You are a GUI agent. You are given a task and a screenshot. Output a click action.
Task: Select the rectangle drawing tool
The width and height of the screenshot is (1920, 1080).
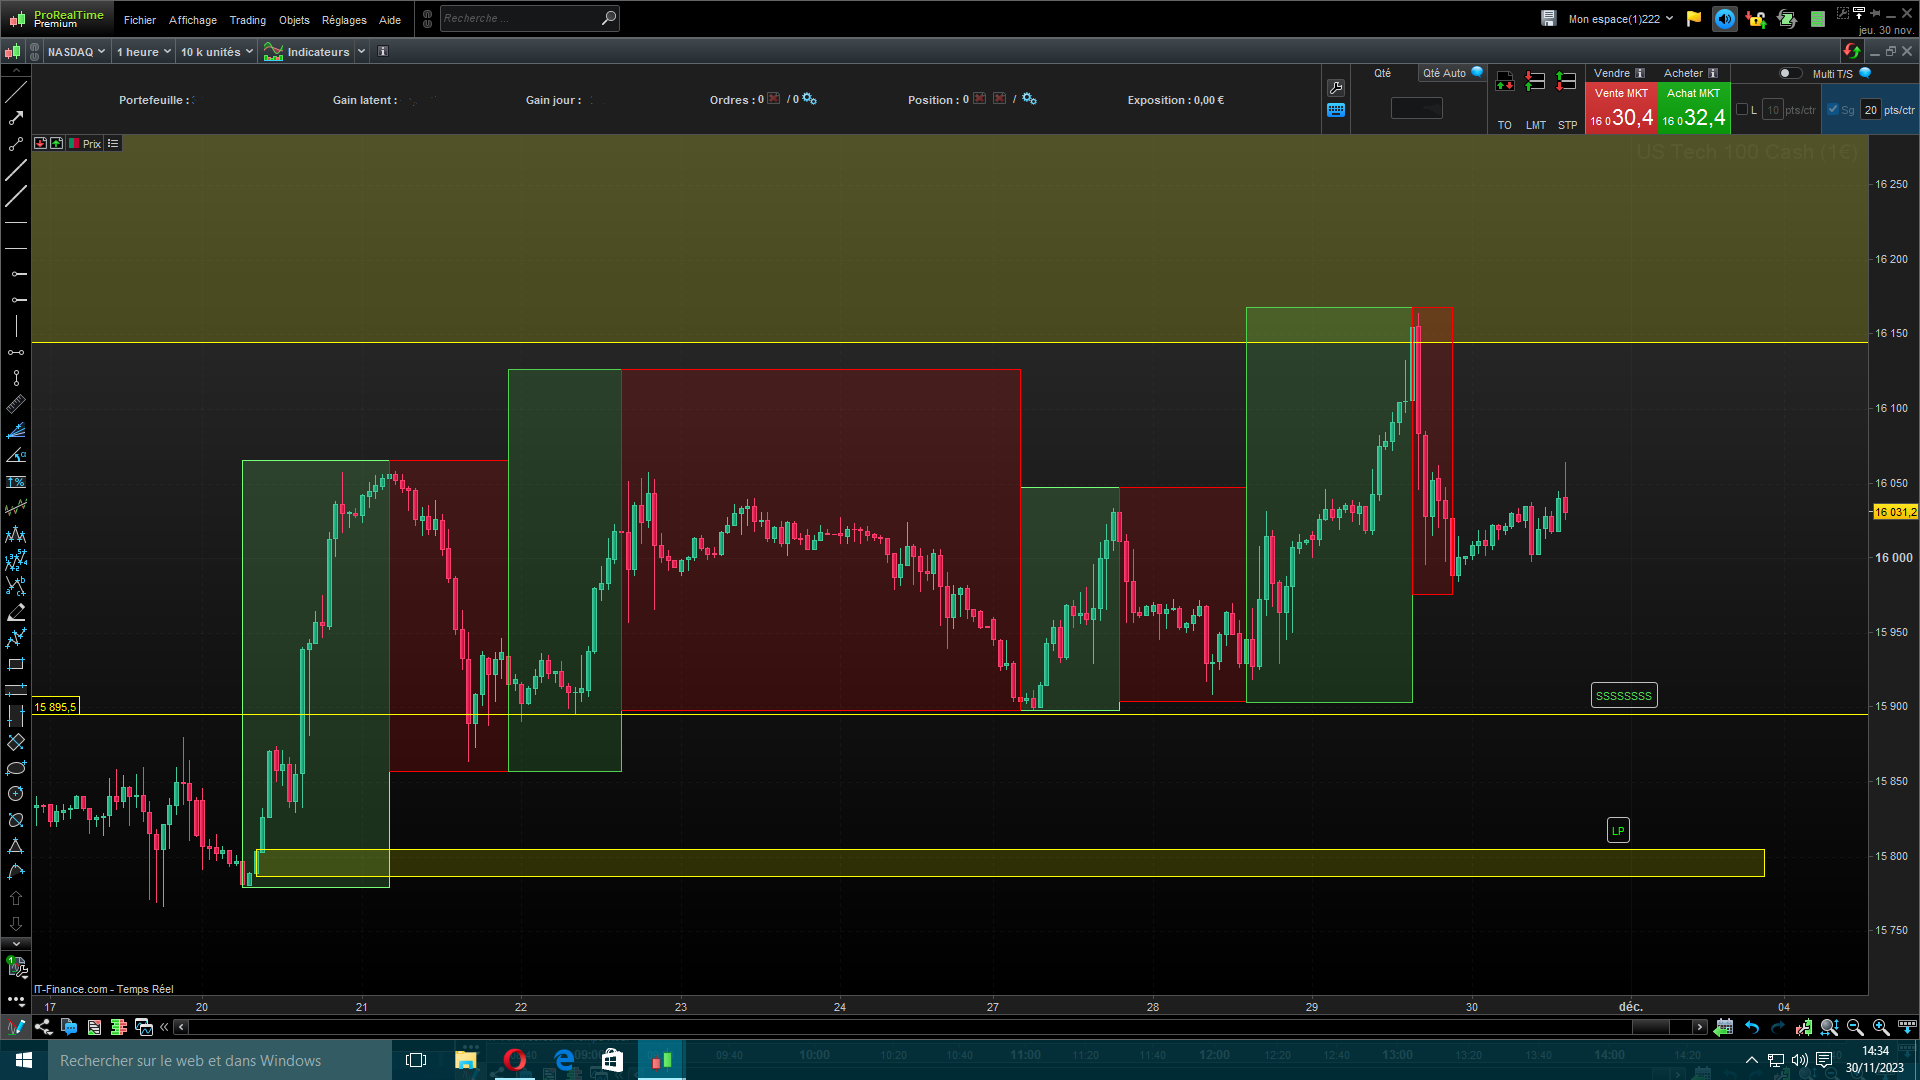point(16,664)
